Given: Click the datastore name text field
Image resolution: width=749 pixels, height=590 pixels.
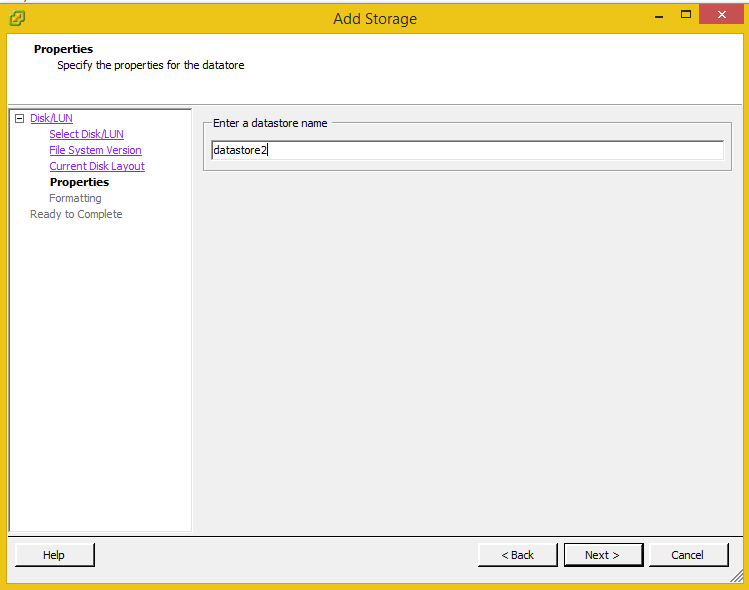Looking at the screenshot, I should (467, 150).
